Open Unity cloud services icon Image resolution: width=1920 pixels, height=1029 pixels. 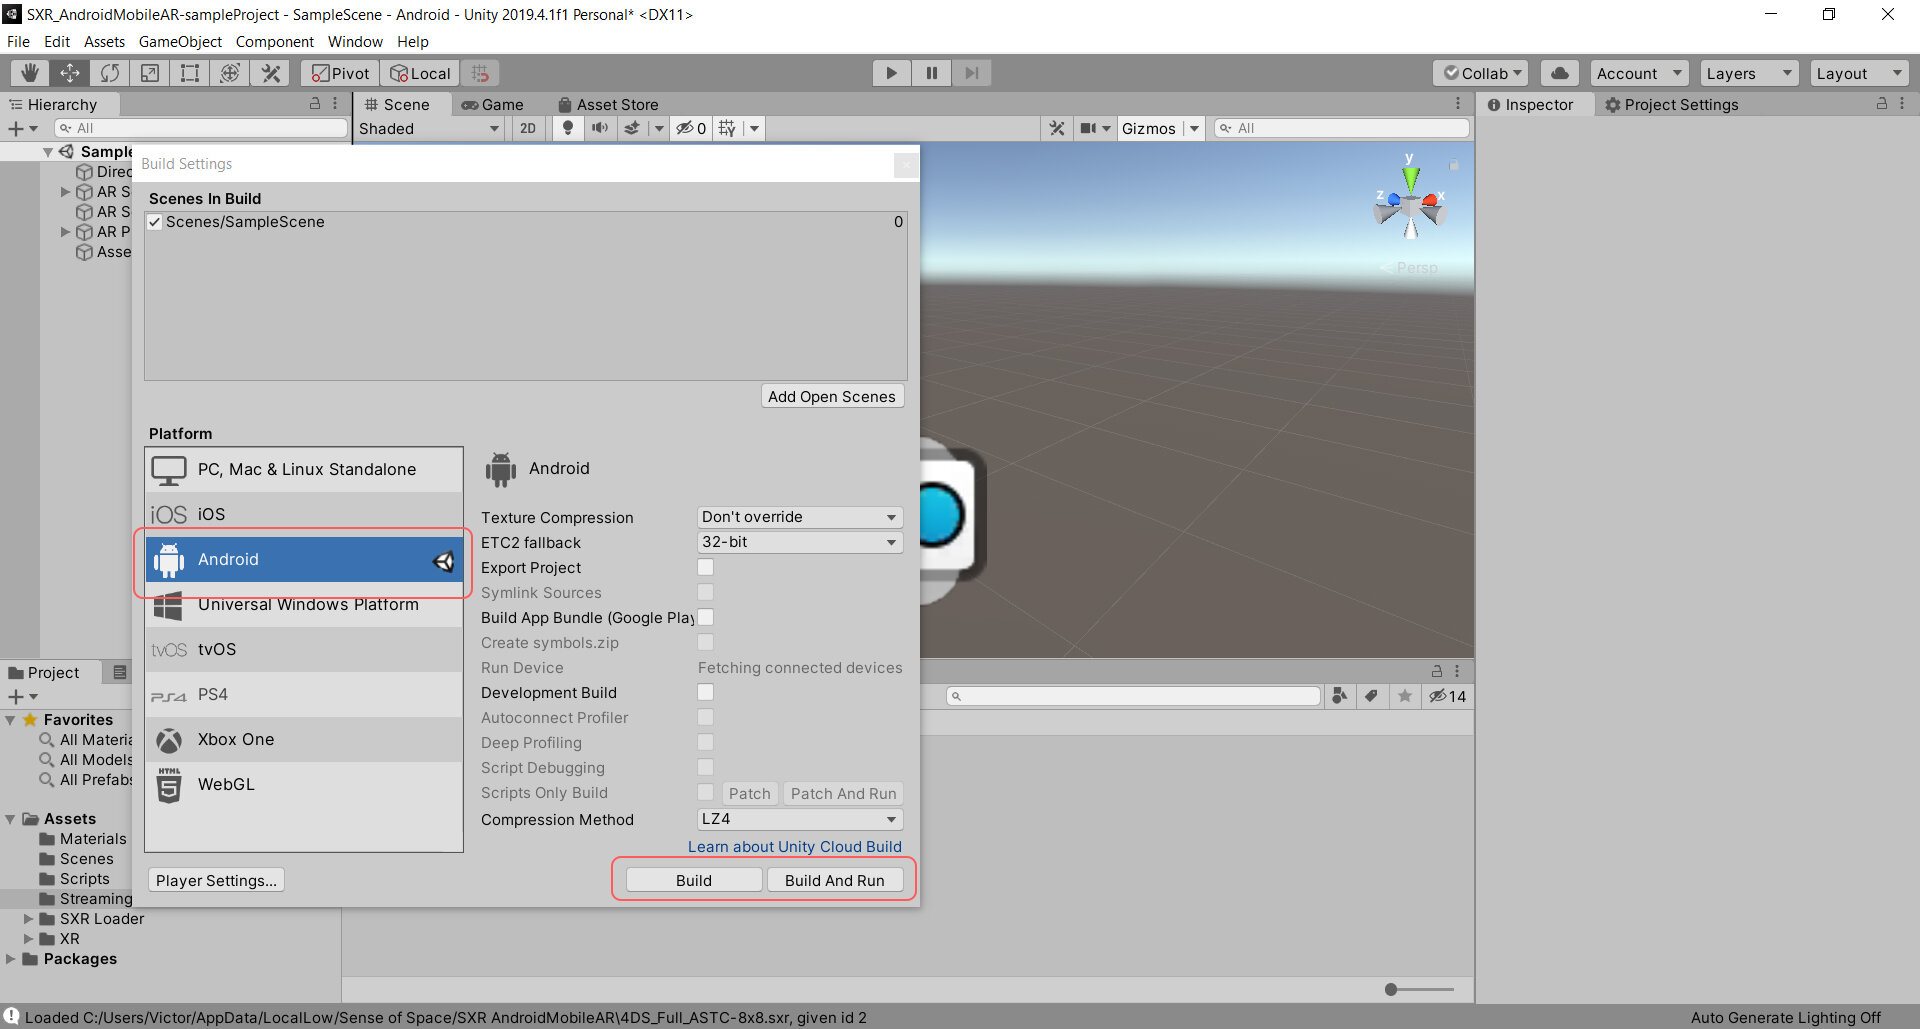[x=1560, y=73]
